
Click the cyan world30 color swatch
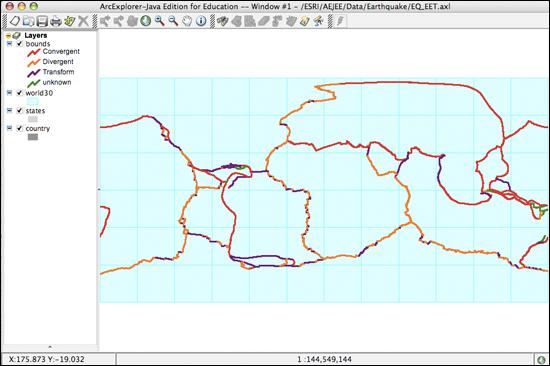coord(33,101)
